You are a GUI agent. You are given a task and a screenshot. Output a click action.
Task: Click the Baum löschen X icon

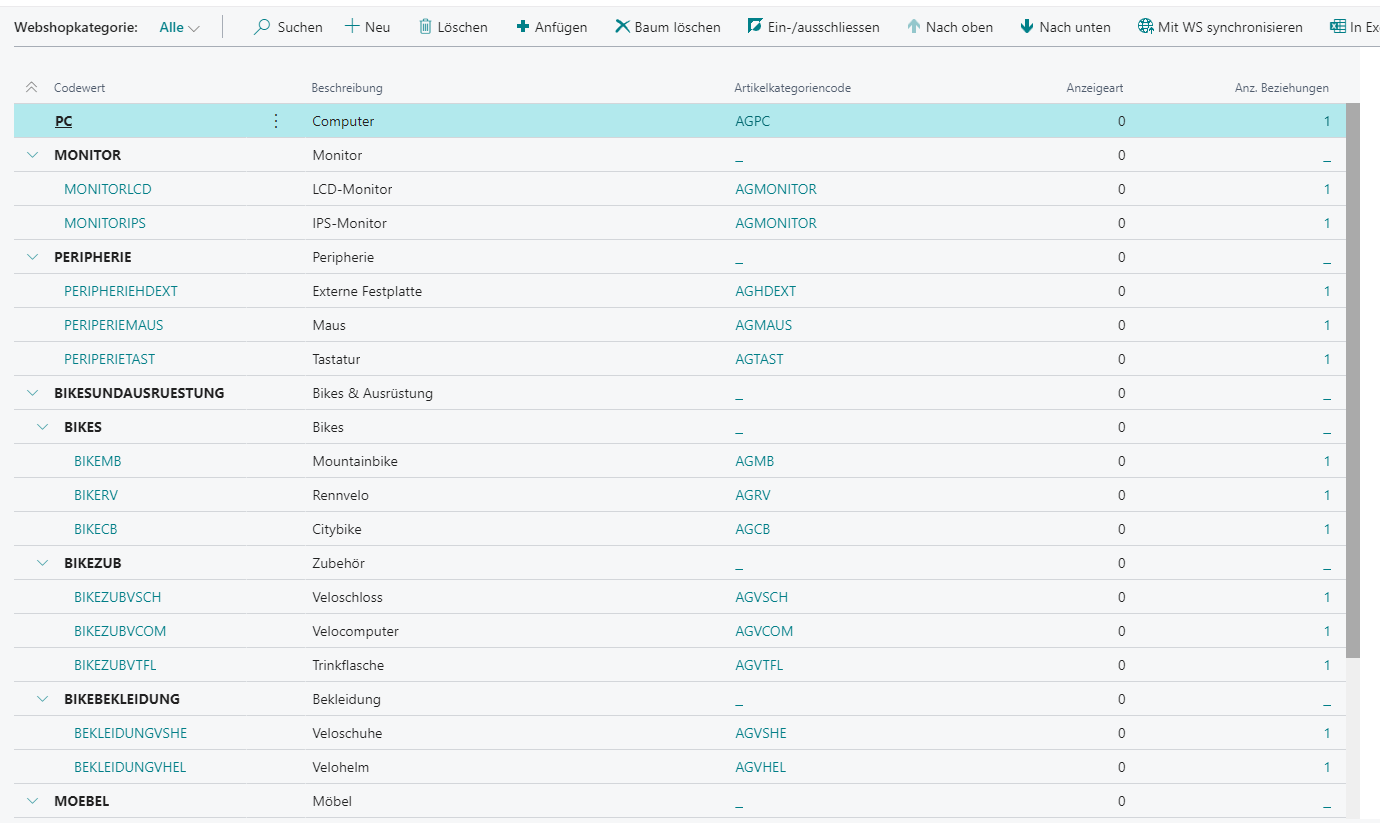[622, 27]
